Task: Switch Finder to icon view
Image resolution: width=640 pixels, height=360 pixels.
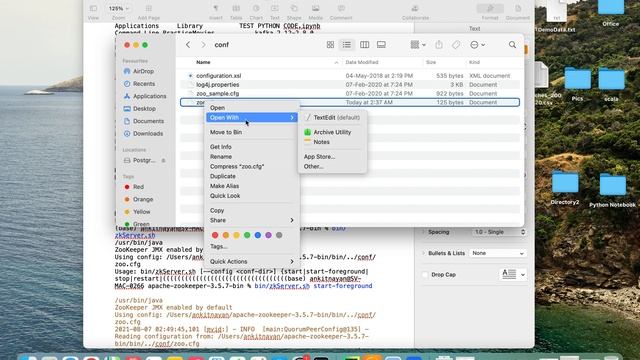Action: click(x=330, y=45)
